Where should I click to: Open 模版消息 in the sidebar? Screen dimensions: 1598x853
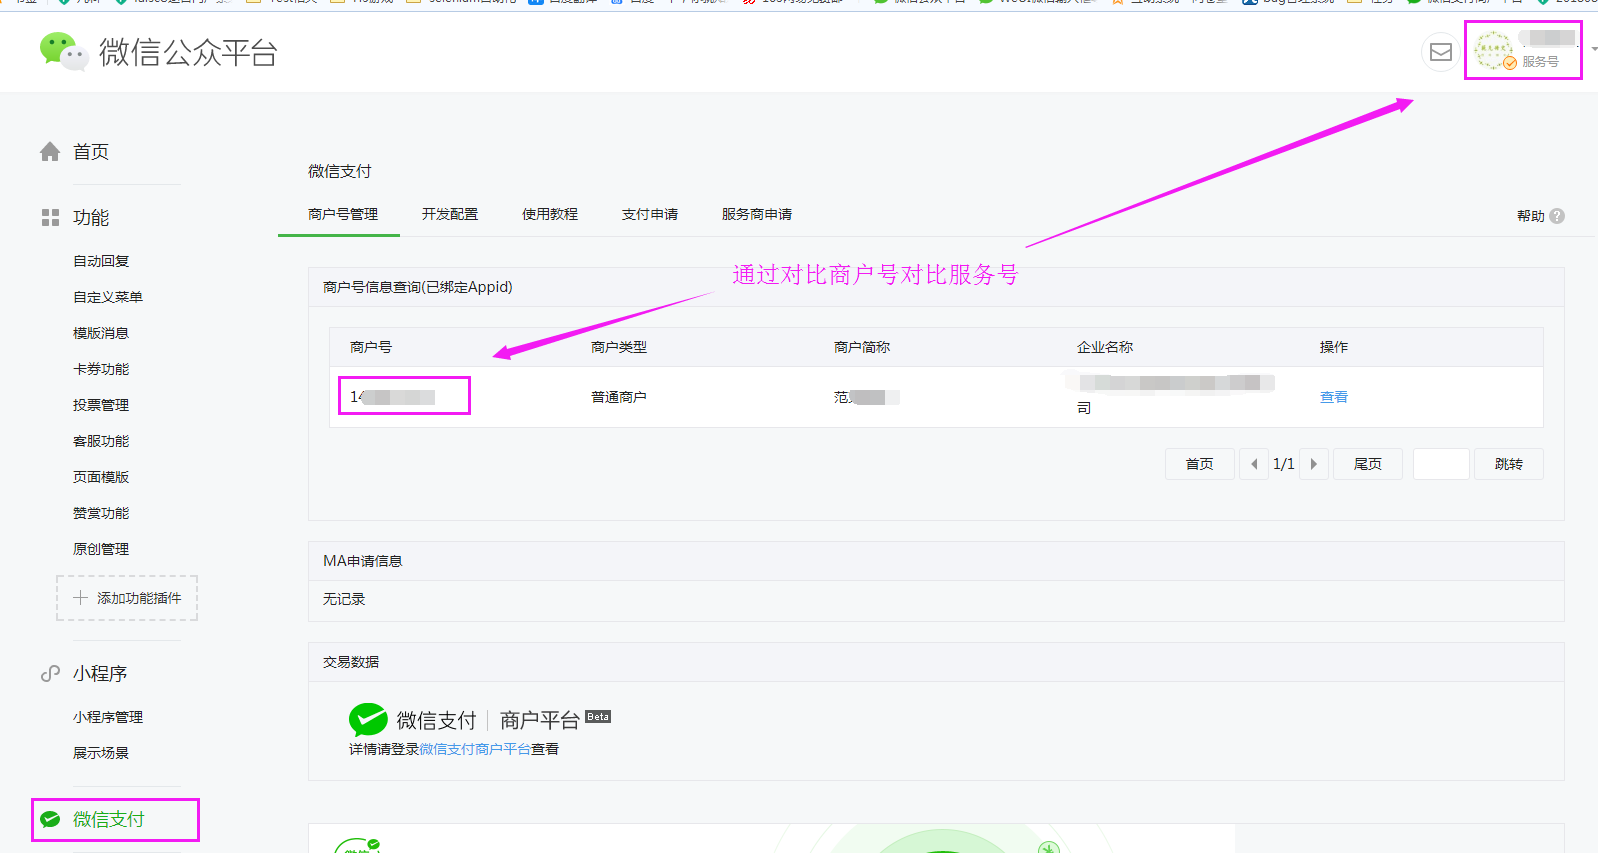(x=101, y=333)
